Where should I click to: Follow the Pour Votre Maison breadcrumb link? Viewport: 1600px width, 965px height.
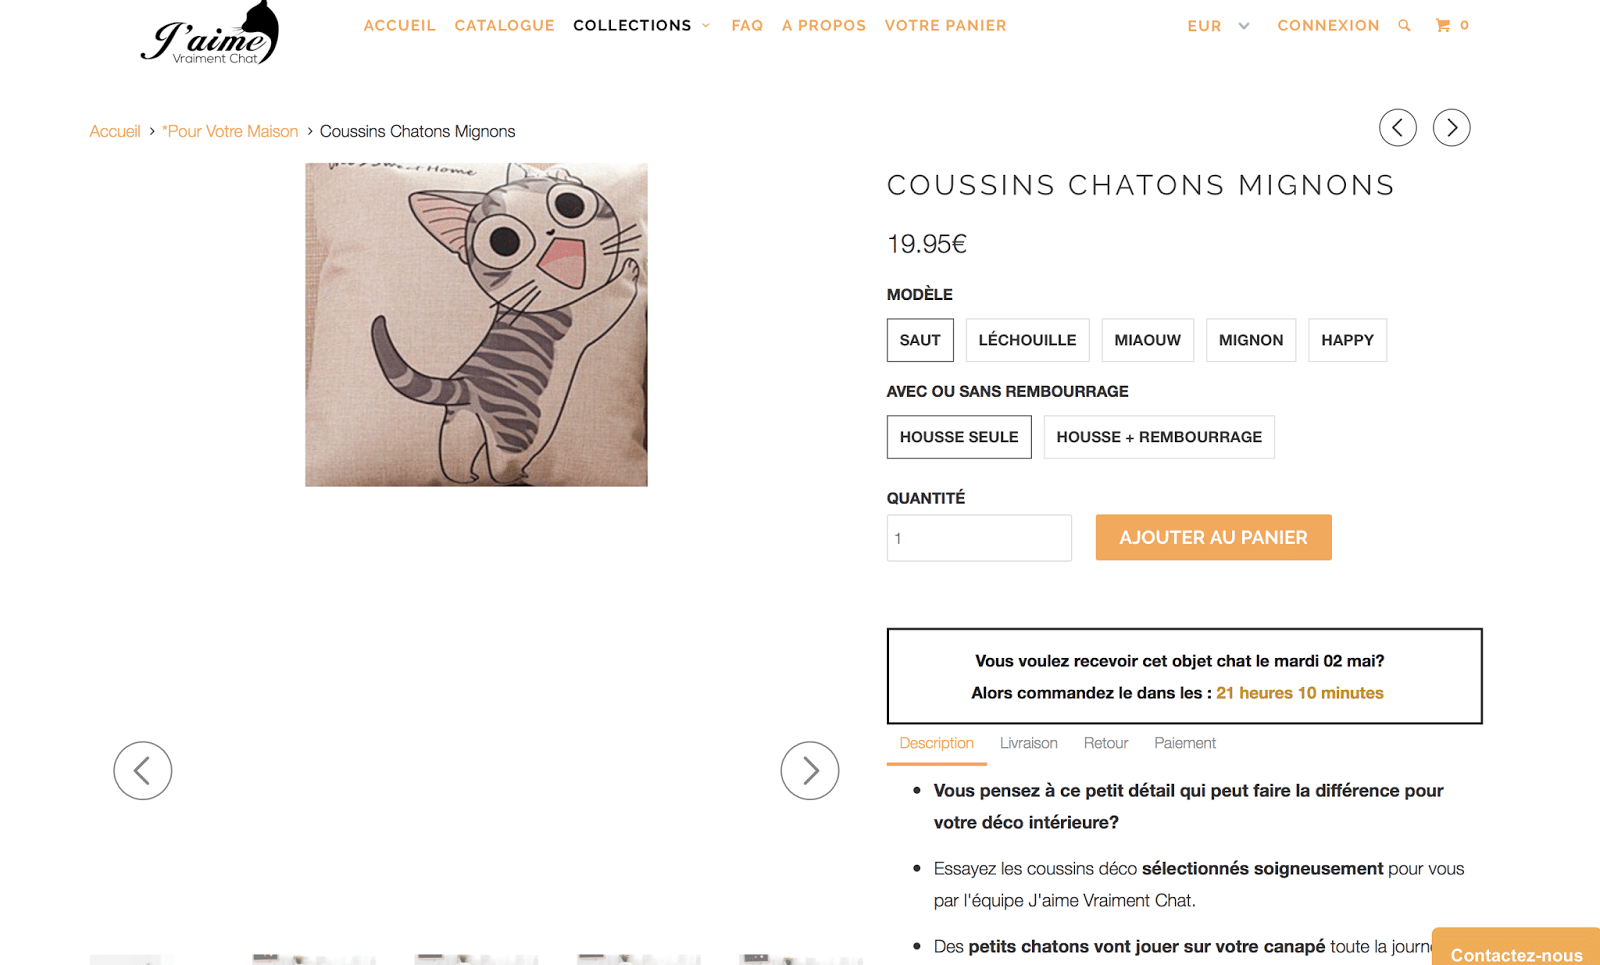230,131
